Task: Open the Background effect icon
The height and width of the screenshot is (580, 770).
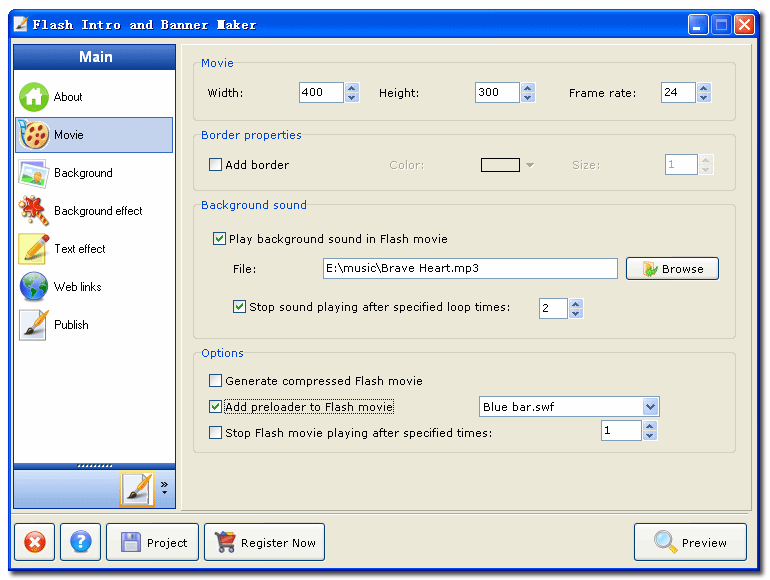Action: coord(34,211)
